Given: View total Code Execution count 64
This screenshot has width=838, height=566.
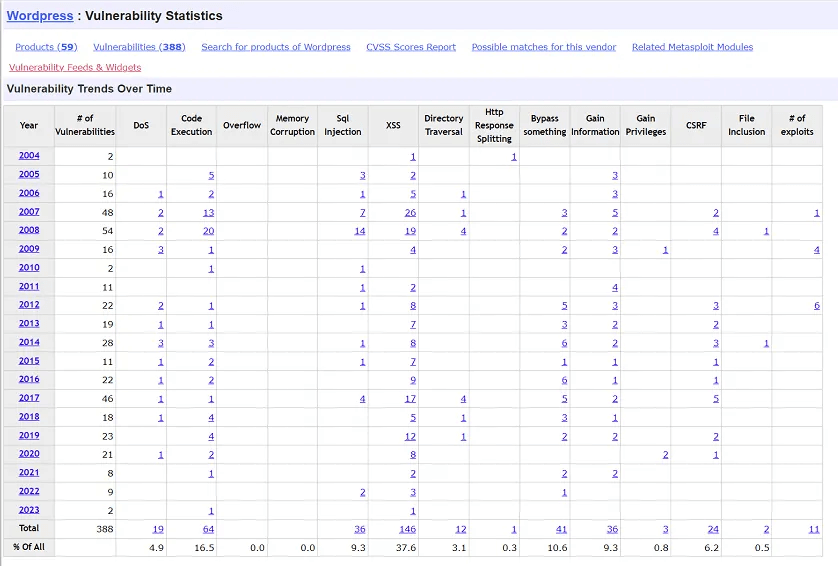Looking at the screenshot, I should (x=208, y=529).
